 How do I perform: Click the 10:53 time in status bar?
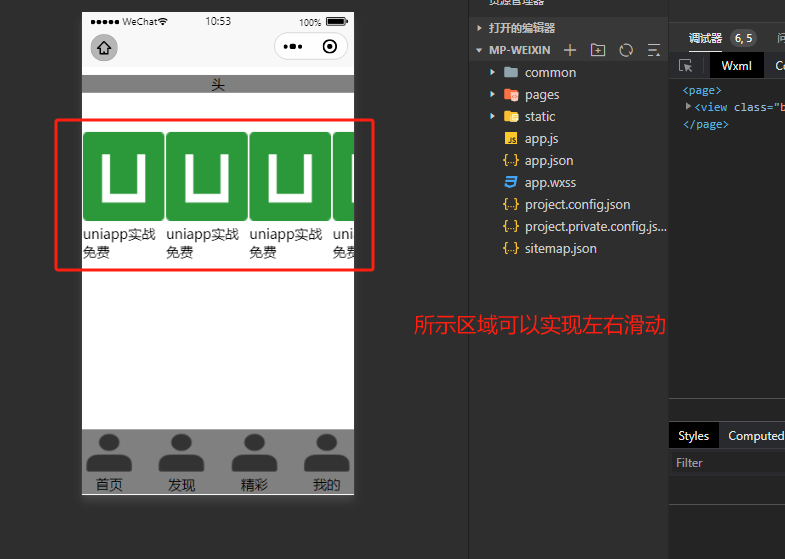(218, 21)
